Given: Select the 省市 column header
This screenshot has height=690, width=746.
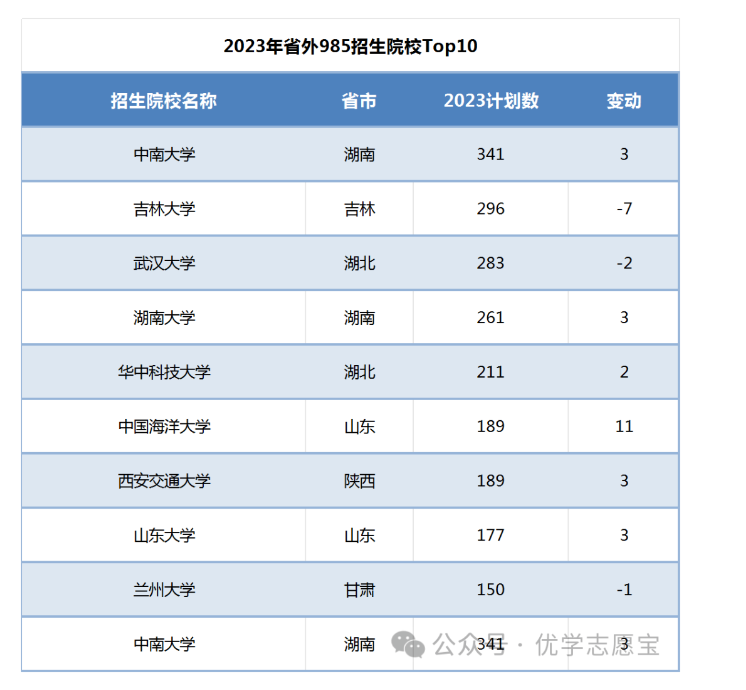Looking at the screenshot, I should [359, 101].
